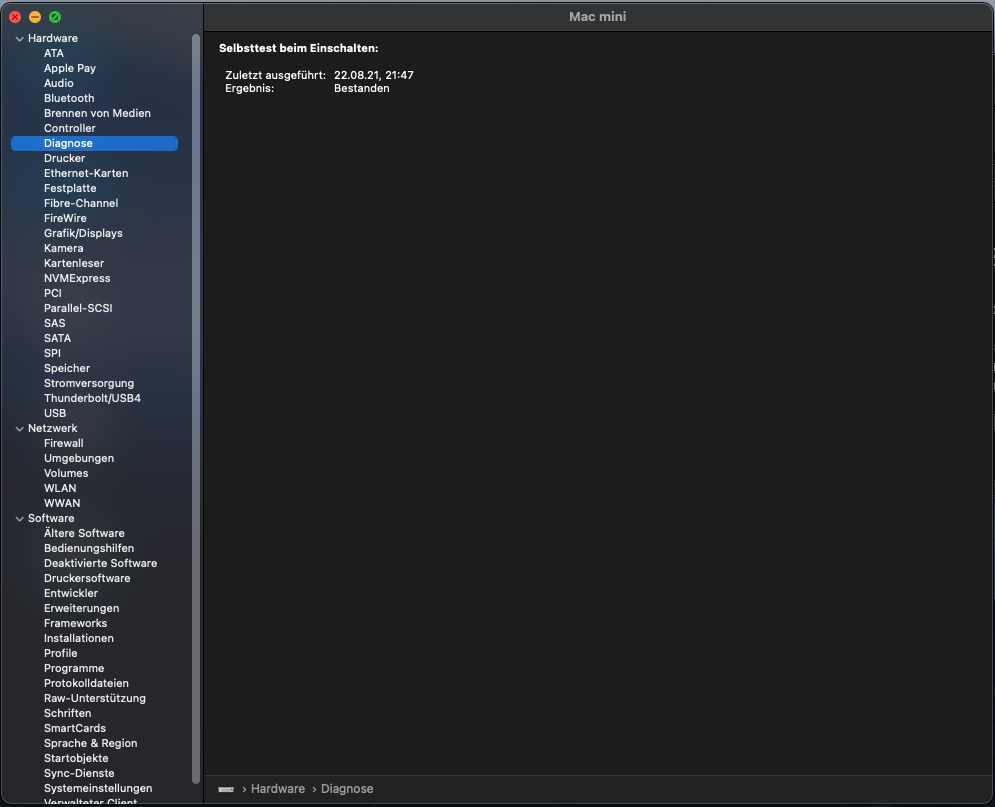Select Apple Pay in the sidebar
995x807 pixels.
point(70,68)
